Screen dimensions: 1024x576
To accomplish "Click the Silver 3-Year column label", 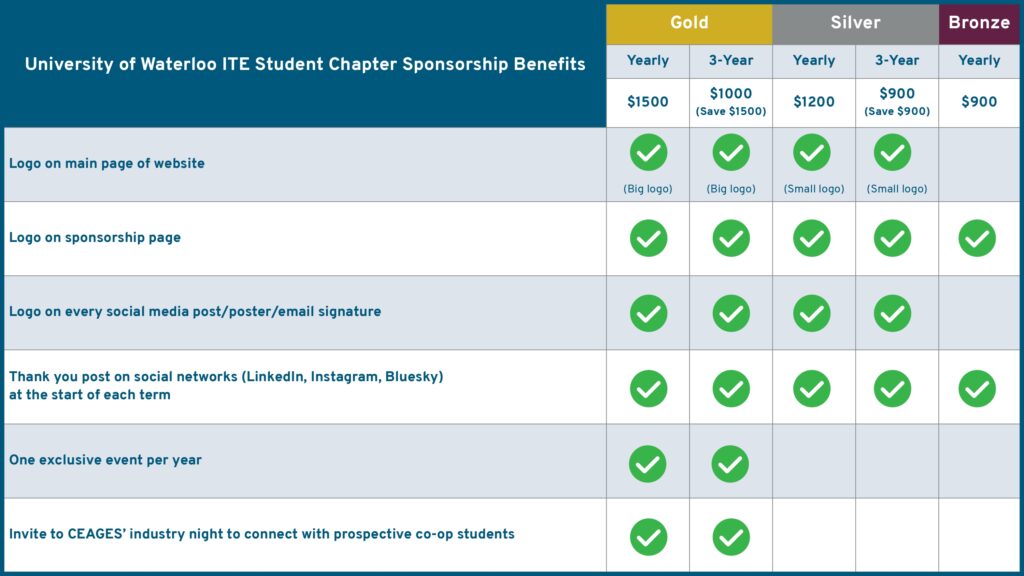I will tap(897, 60).
